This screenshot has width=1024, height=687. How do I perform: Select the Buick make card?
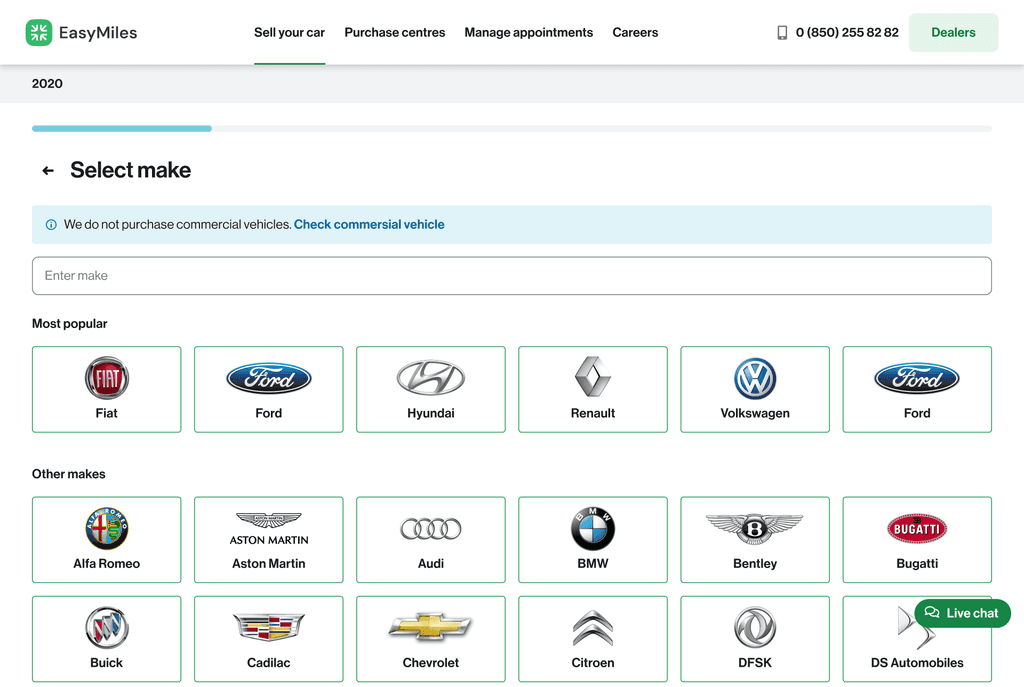(x=106, y=639)
